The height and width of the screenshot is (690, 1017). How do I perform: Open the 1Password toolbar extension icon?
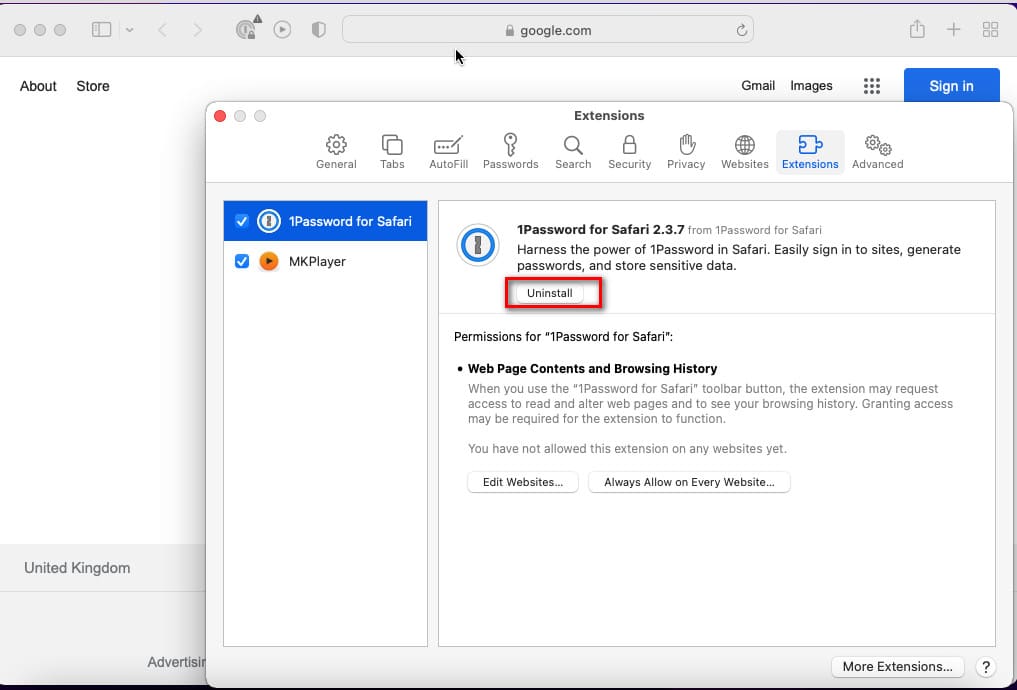tap(246, 29)
